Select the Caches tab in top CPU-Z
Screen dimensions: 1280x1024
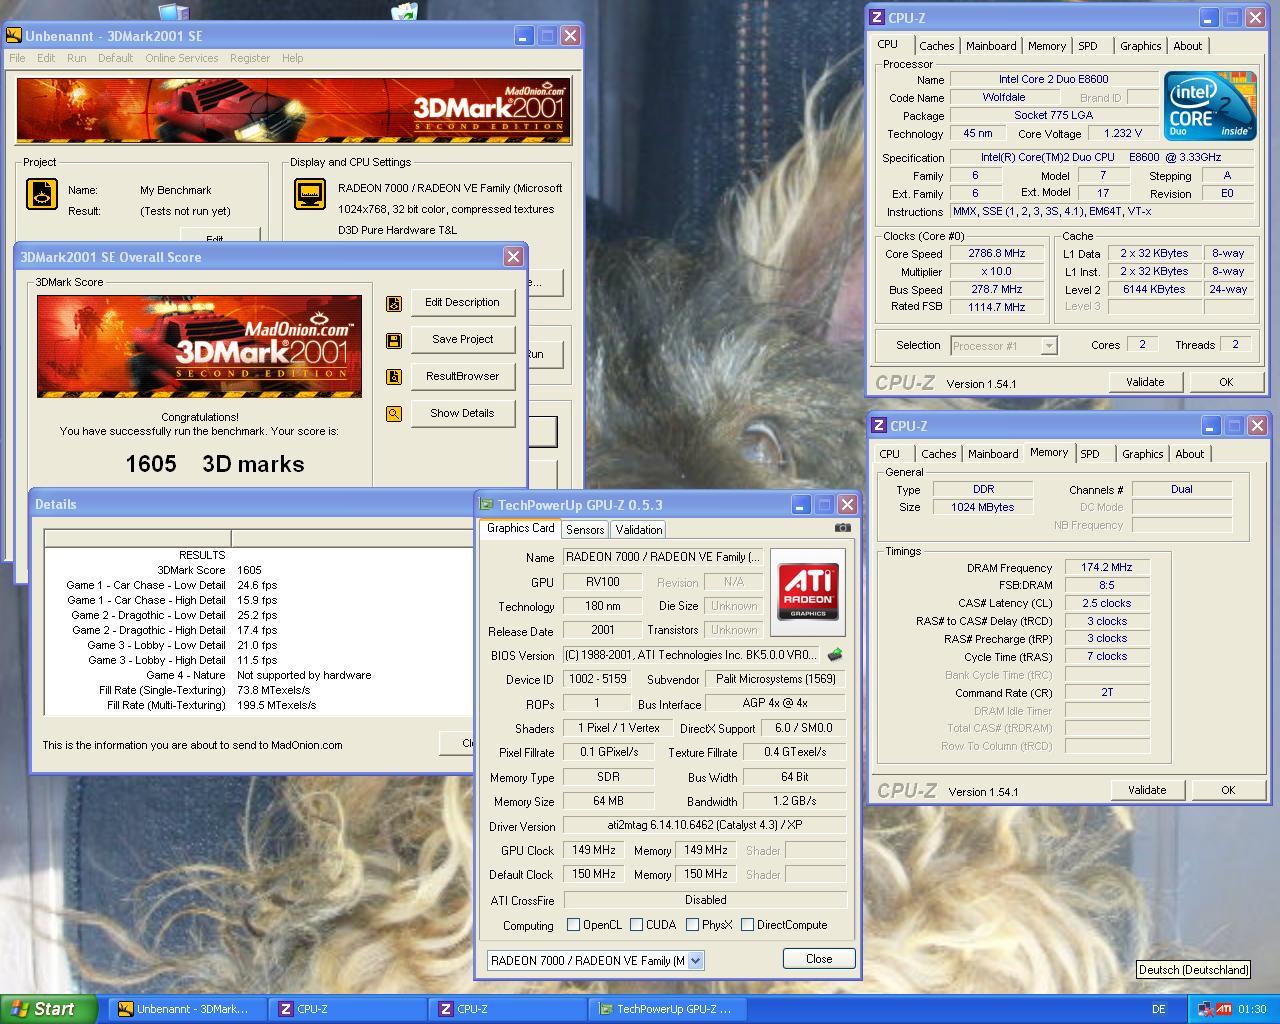pos(936,46)
